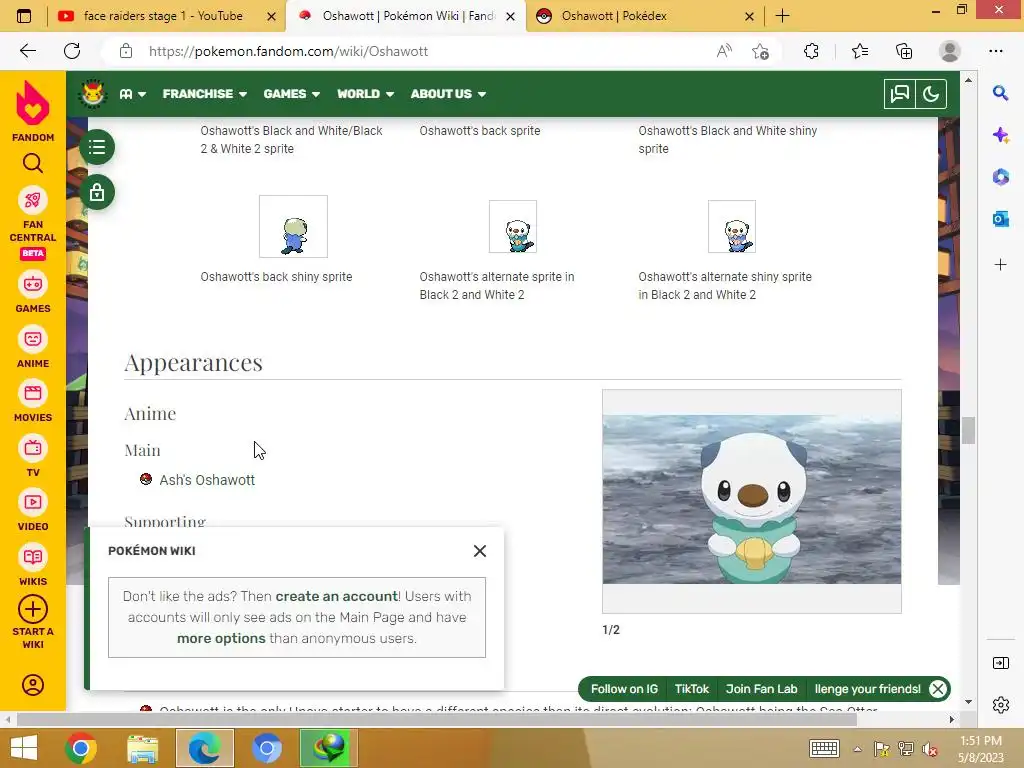Expand the WORLD menu
The width and height of the screenshot is (1024, 768).
click(x=365, y=94)
